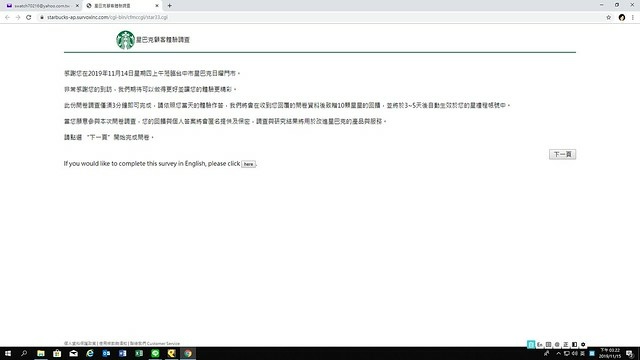Open File Explorer from taskbar
The image size is (640, 360).
[x=41, y=353]
